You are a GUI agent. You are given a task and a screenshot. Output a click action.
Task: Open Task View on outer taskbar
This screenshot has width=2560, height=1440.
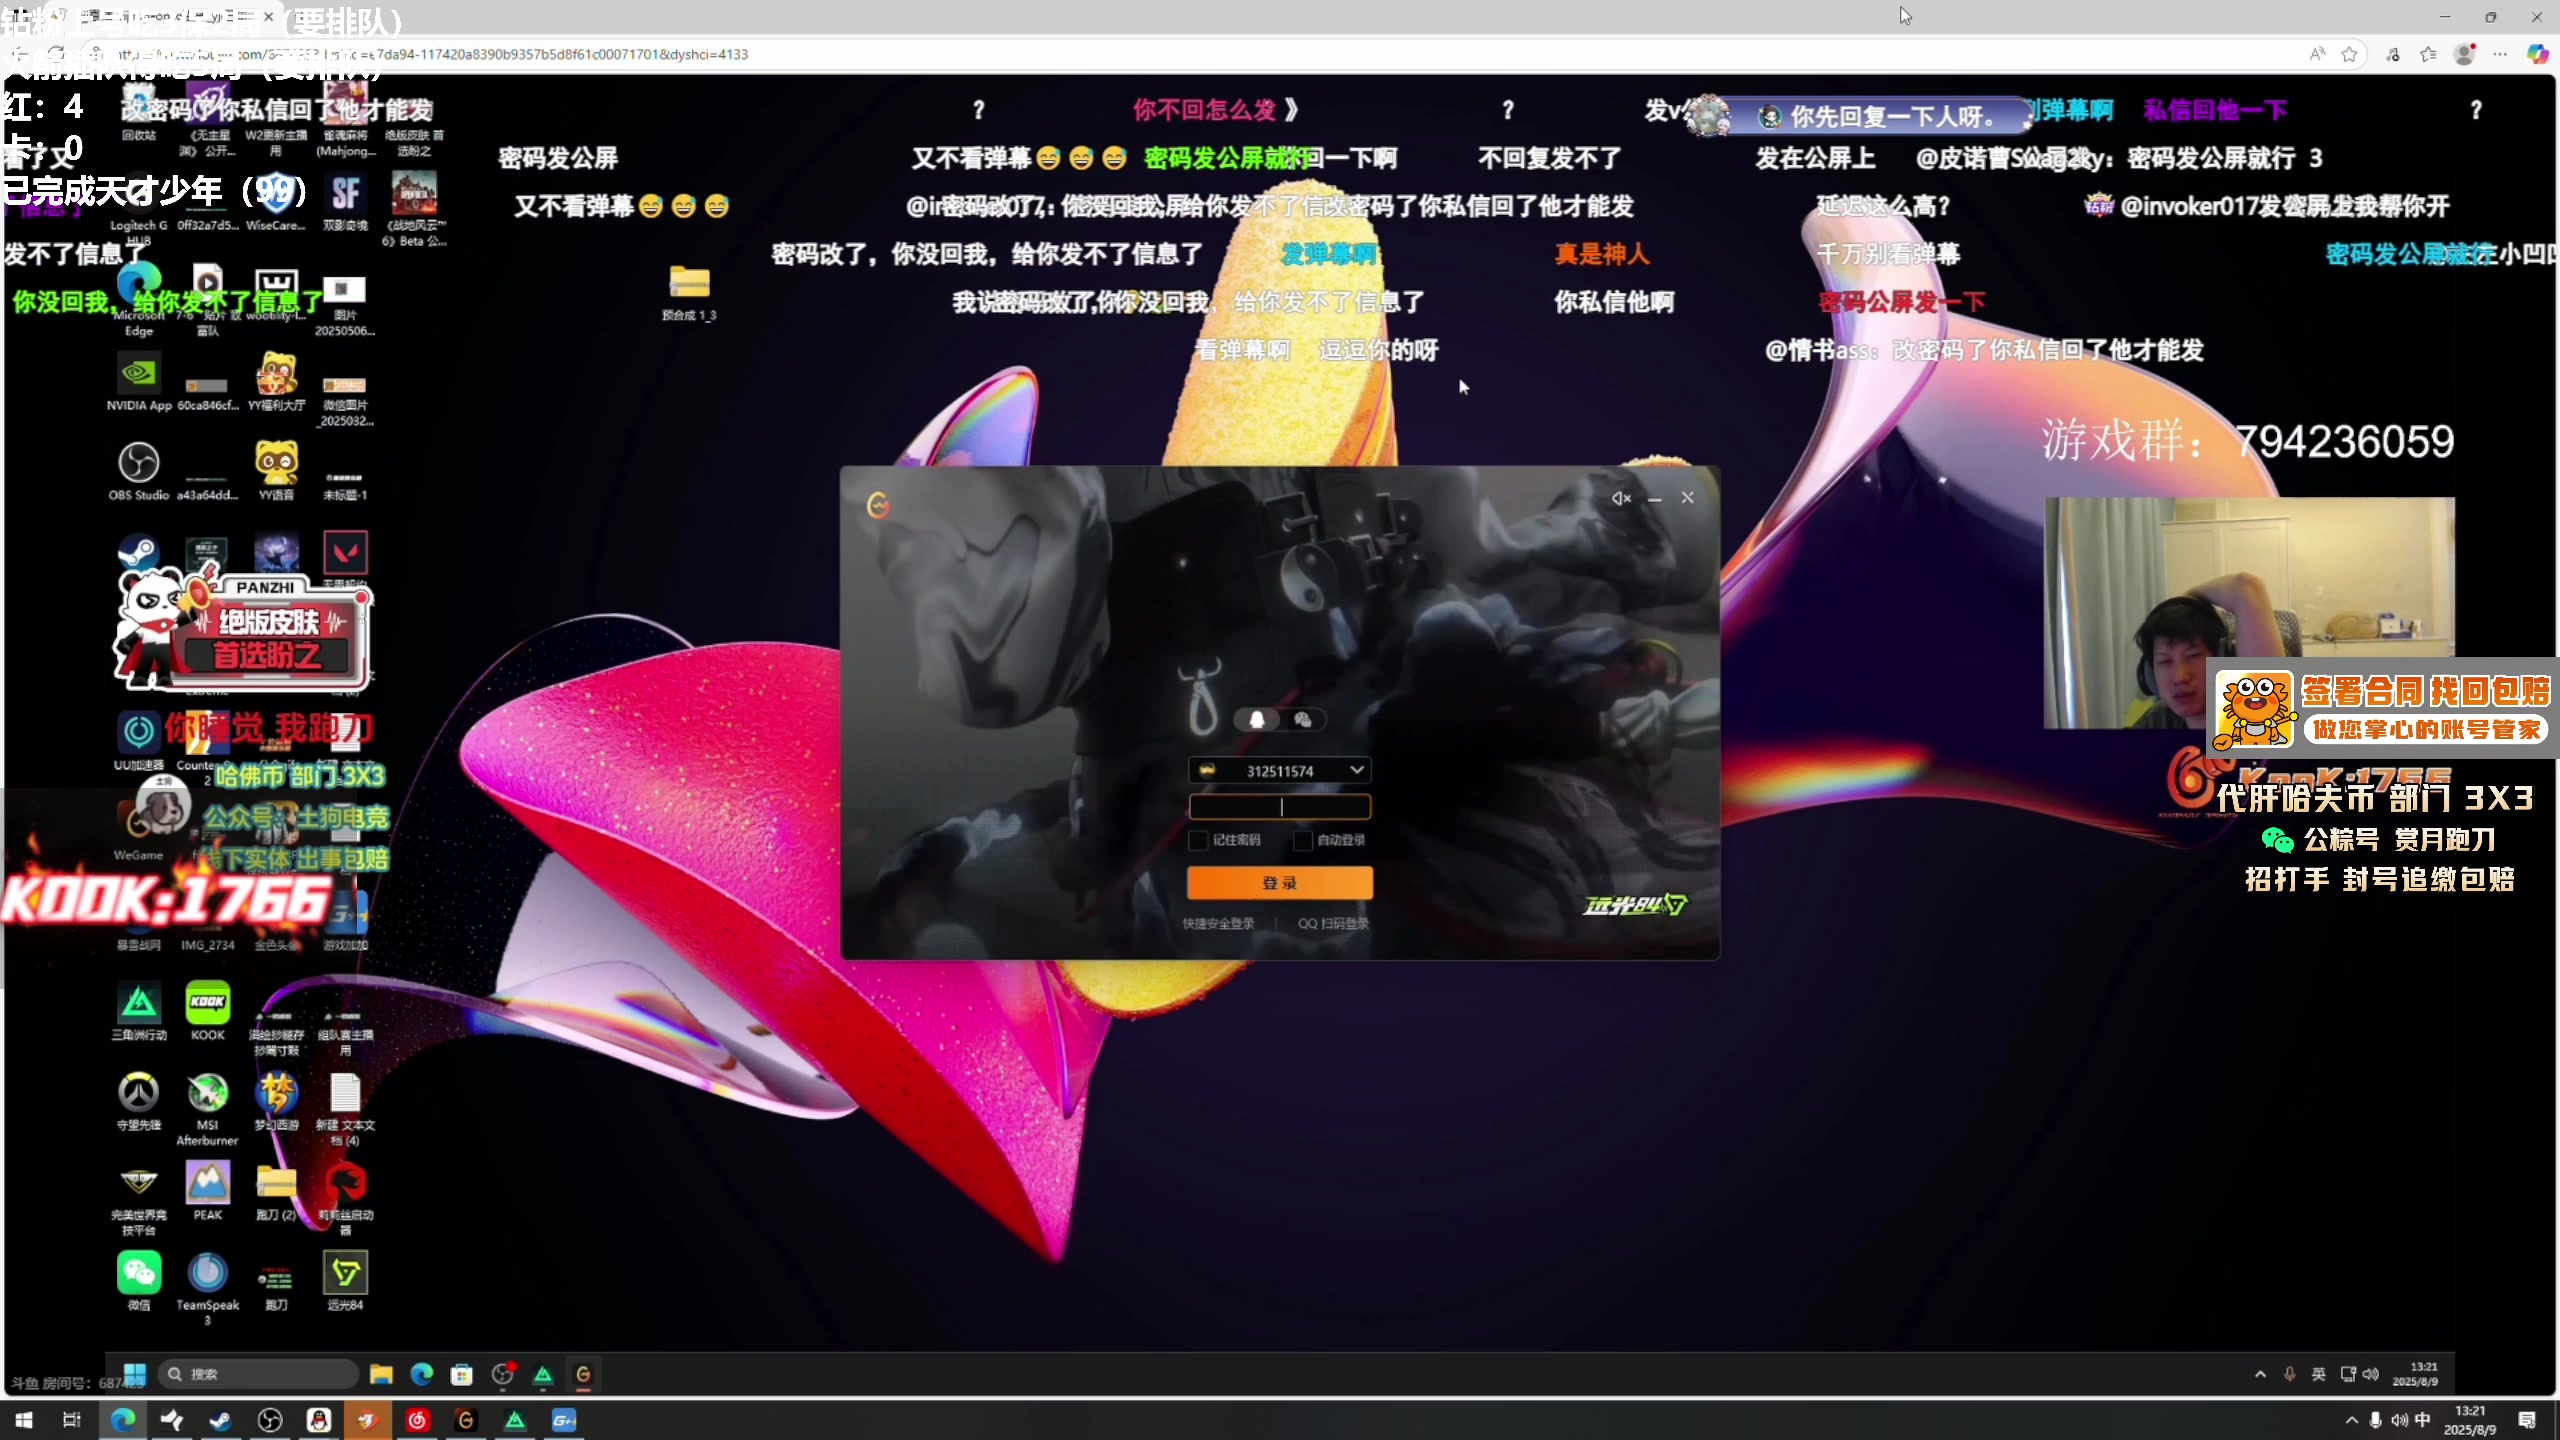coord(71,1420)
